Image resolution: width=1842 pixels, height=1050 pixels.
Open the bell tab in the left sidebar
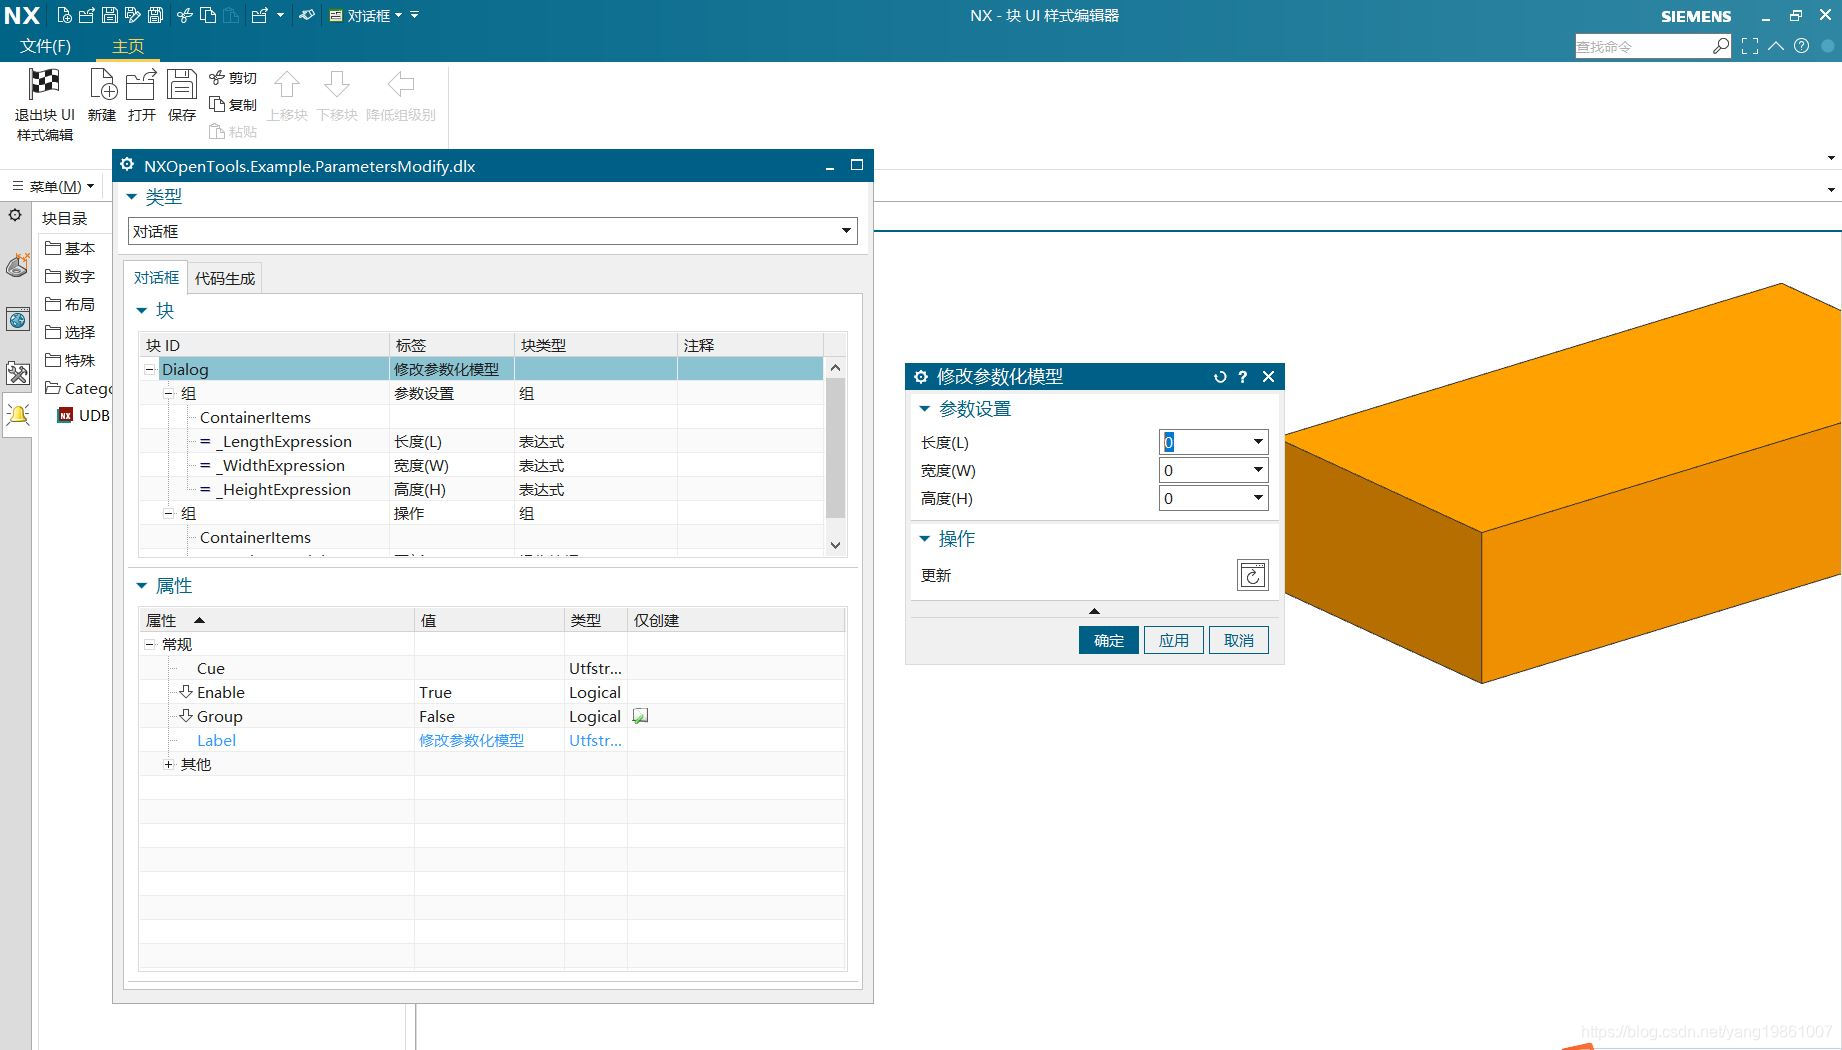click(17, 415)
